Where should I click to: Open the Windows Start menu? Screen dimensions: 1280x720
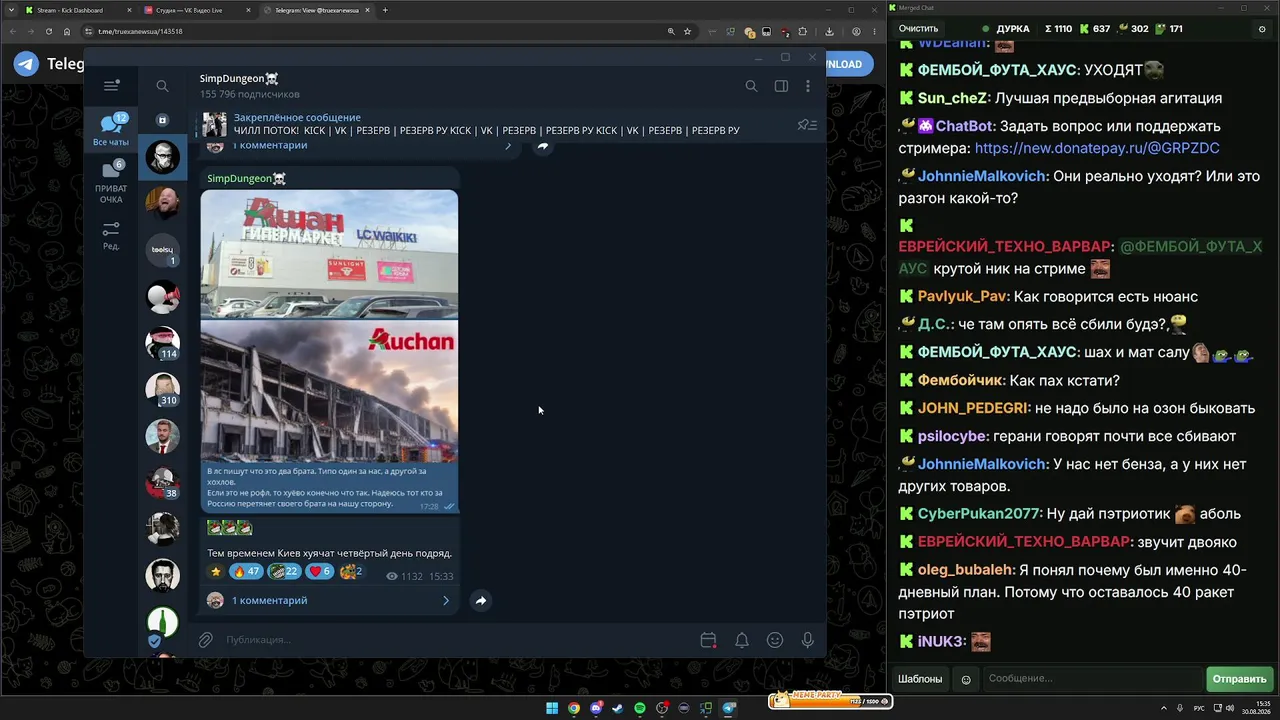click(551, 709)
